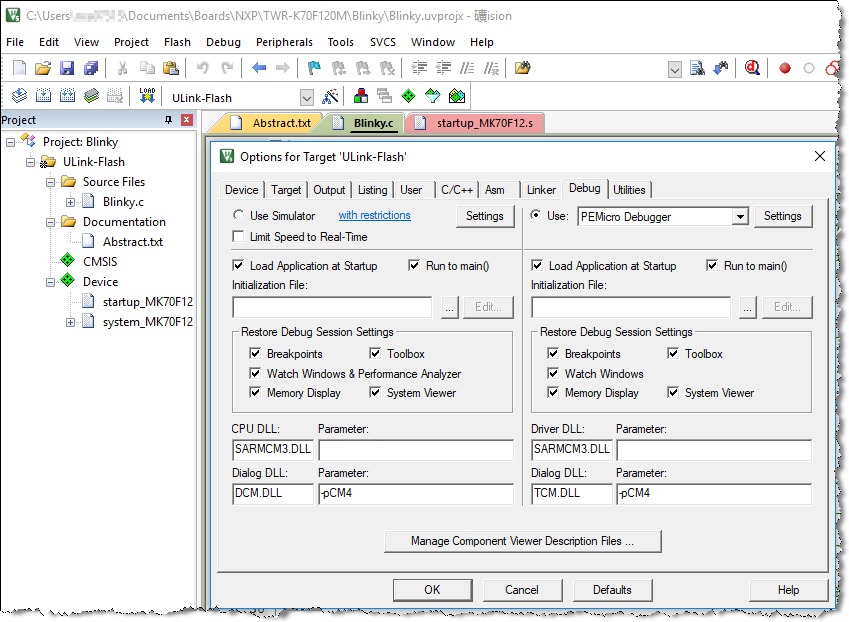Browse debugger Initialization File with ... button
Screen dimensions: 849x622
click(x=747, y=307)
